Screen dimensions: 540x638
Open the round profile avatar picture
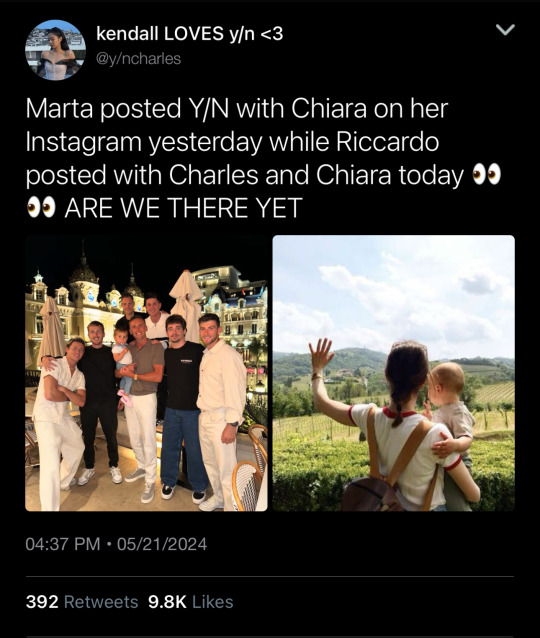(55, 50)
